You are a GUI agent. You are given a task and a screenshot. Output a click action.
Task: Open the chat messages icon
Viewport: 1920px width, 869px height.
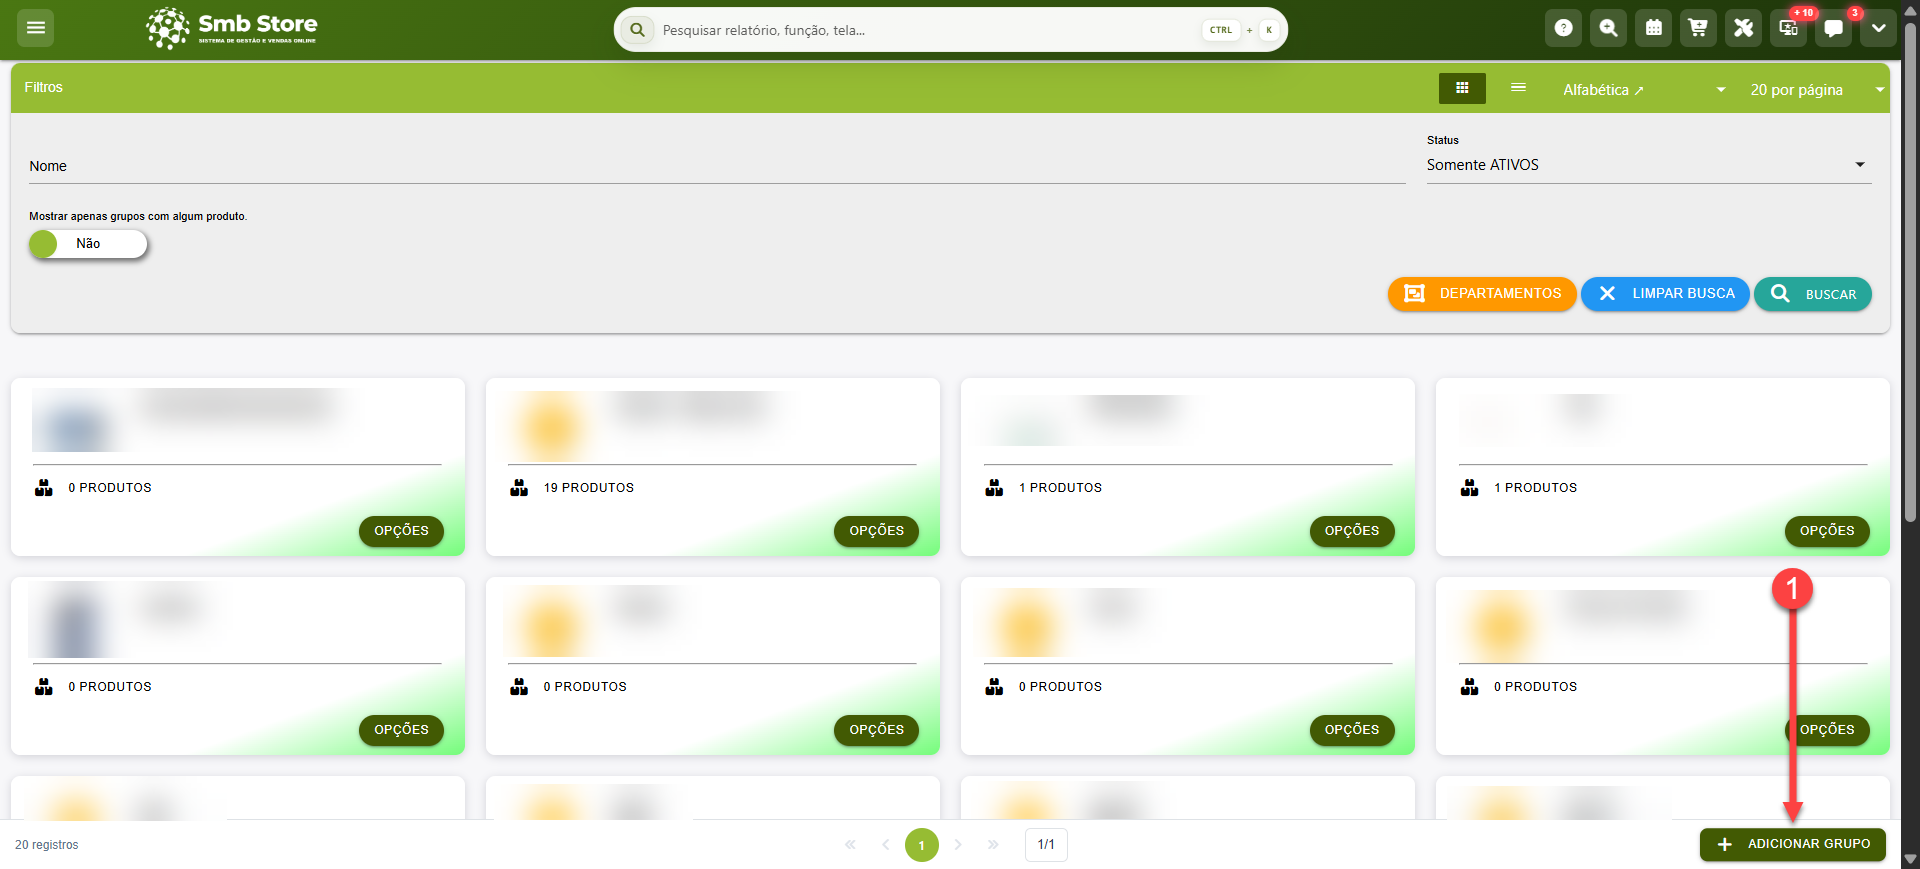1833,28
